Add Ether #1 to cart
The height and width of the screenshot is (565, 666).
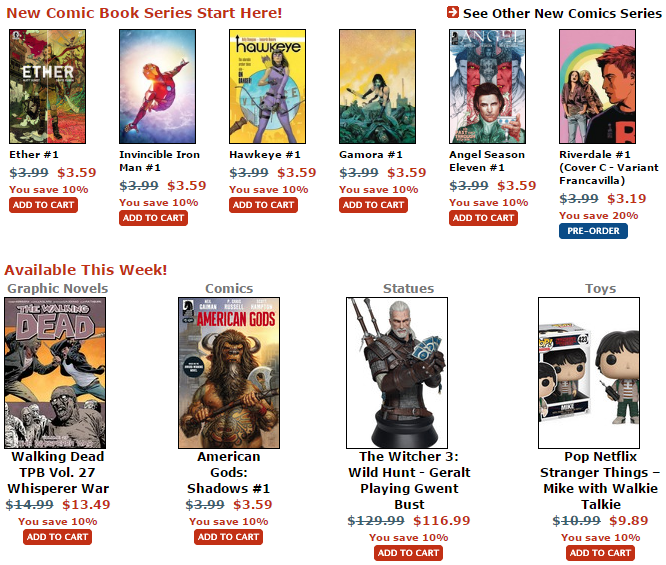coord(43,205)
